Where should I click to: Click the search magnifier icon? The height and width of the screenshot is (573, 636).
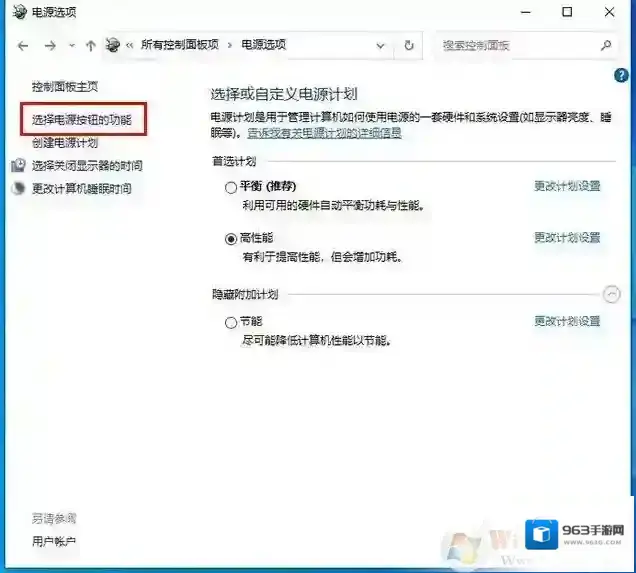[606, 45]
